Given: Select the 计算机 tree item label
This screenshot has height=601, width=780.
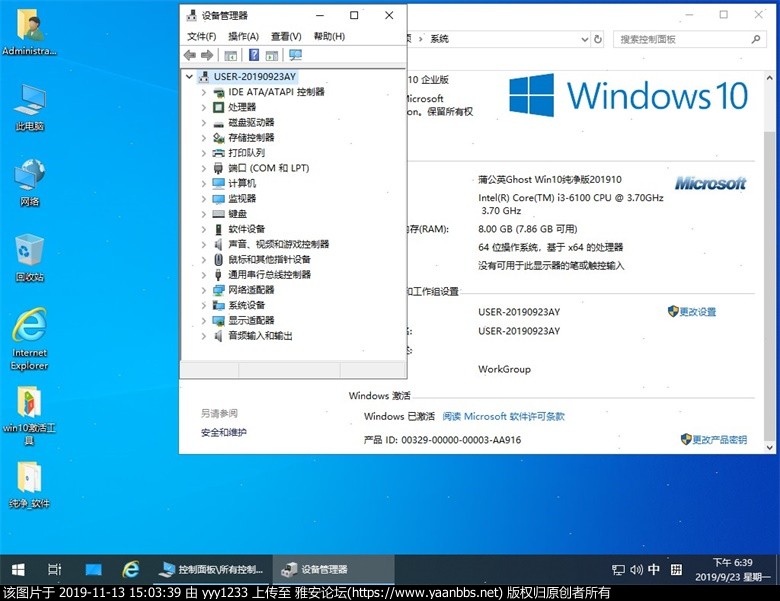Looking at the screenshot, I should (242, 184).
